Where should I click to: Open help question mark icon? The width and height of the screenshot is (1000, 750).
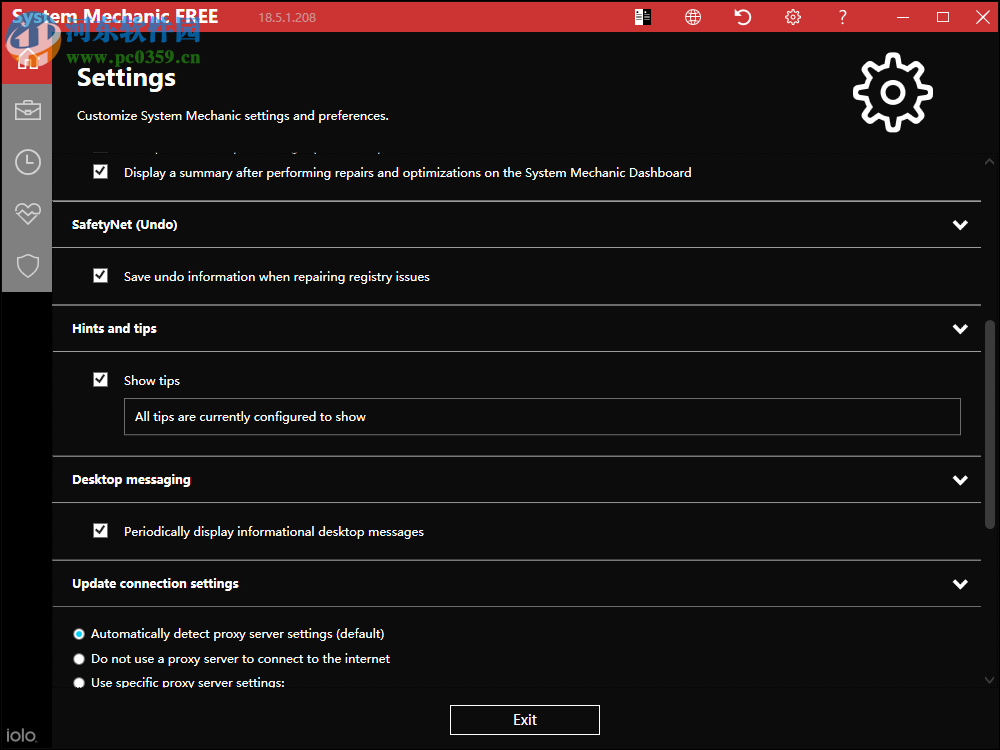click(x=842, y=17)
